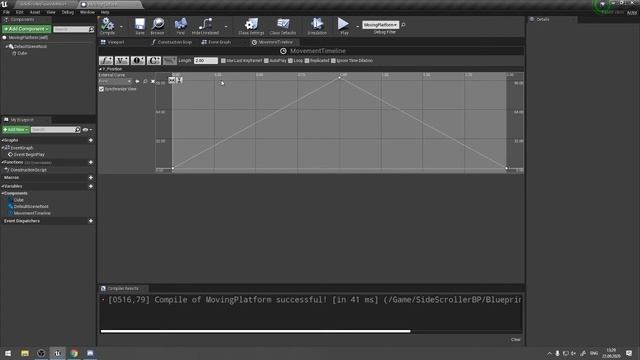Viewport: 640px width, 360px height.
Task: Toggle Ignore Time Dilation checkbox
Action: tap(333, 60)
